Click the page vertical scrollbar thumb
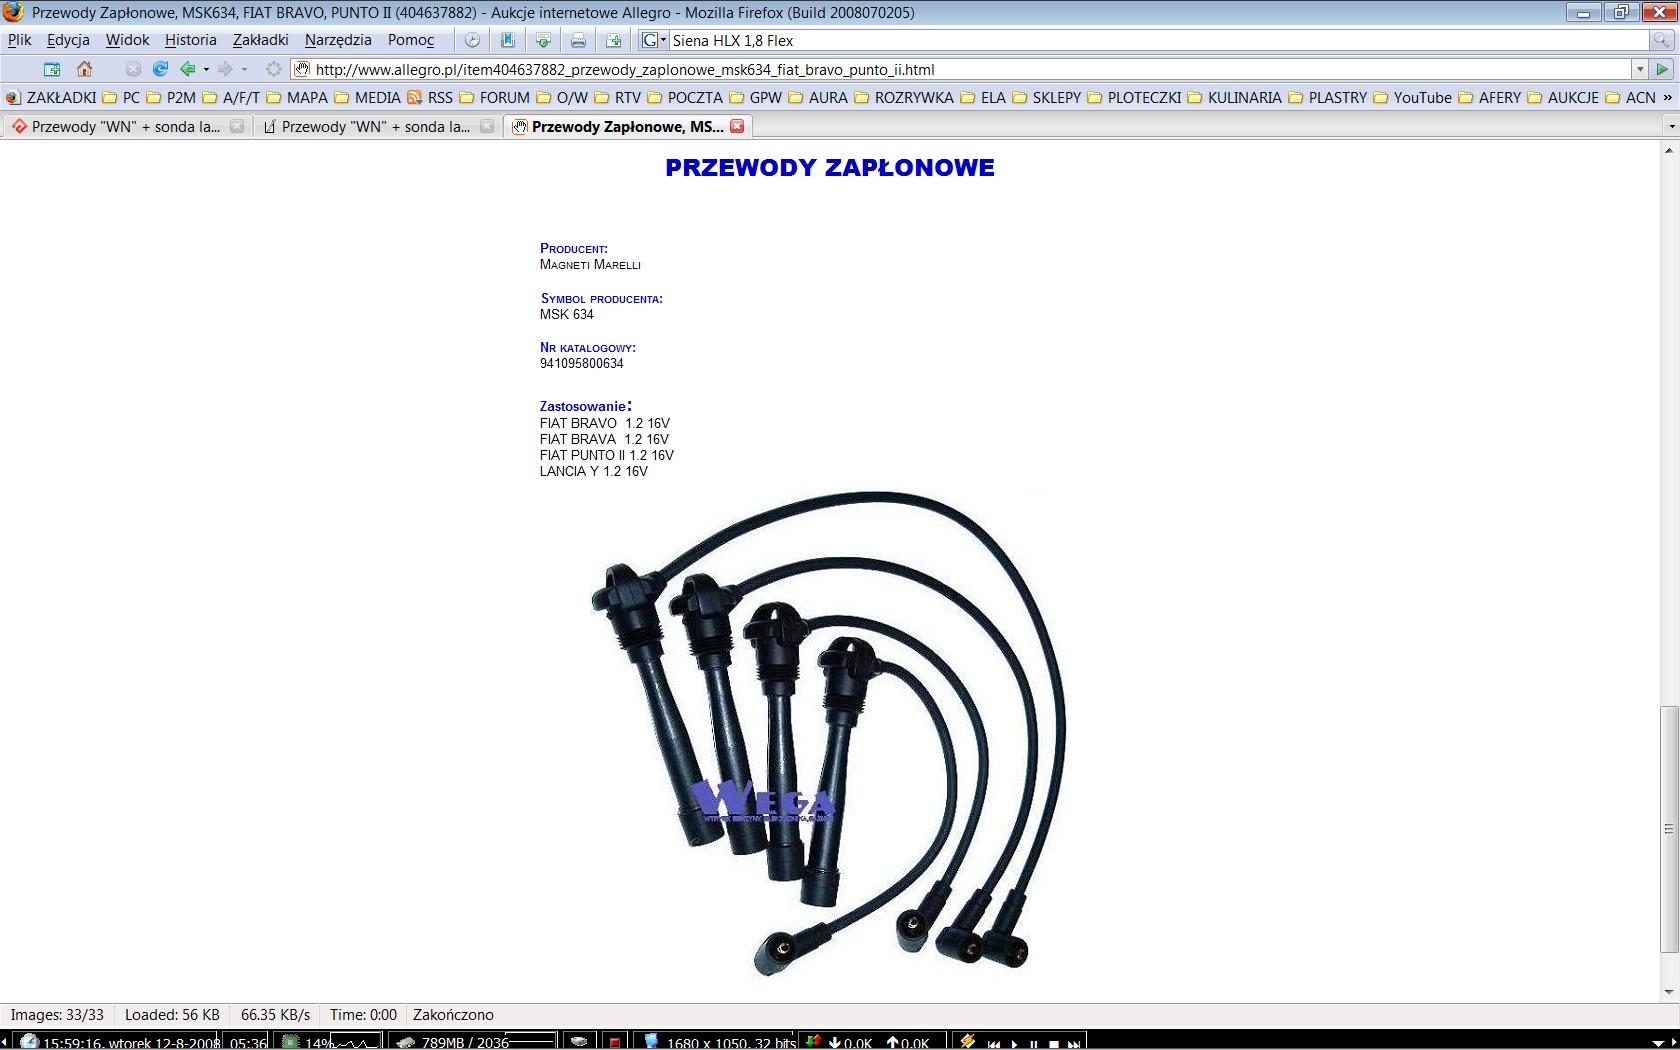 (x=1668, y=829)
